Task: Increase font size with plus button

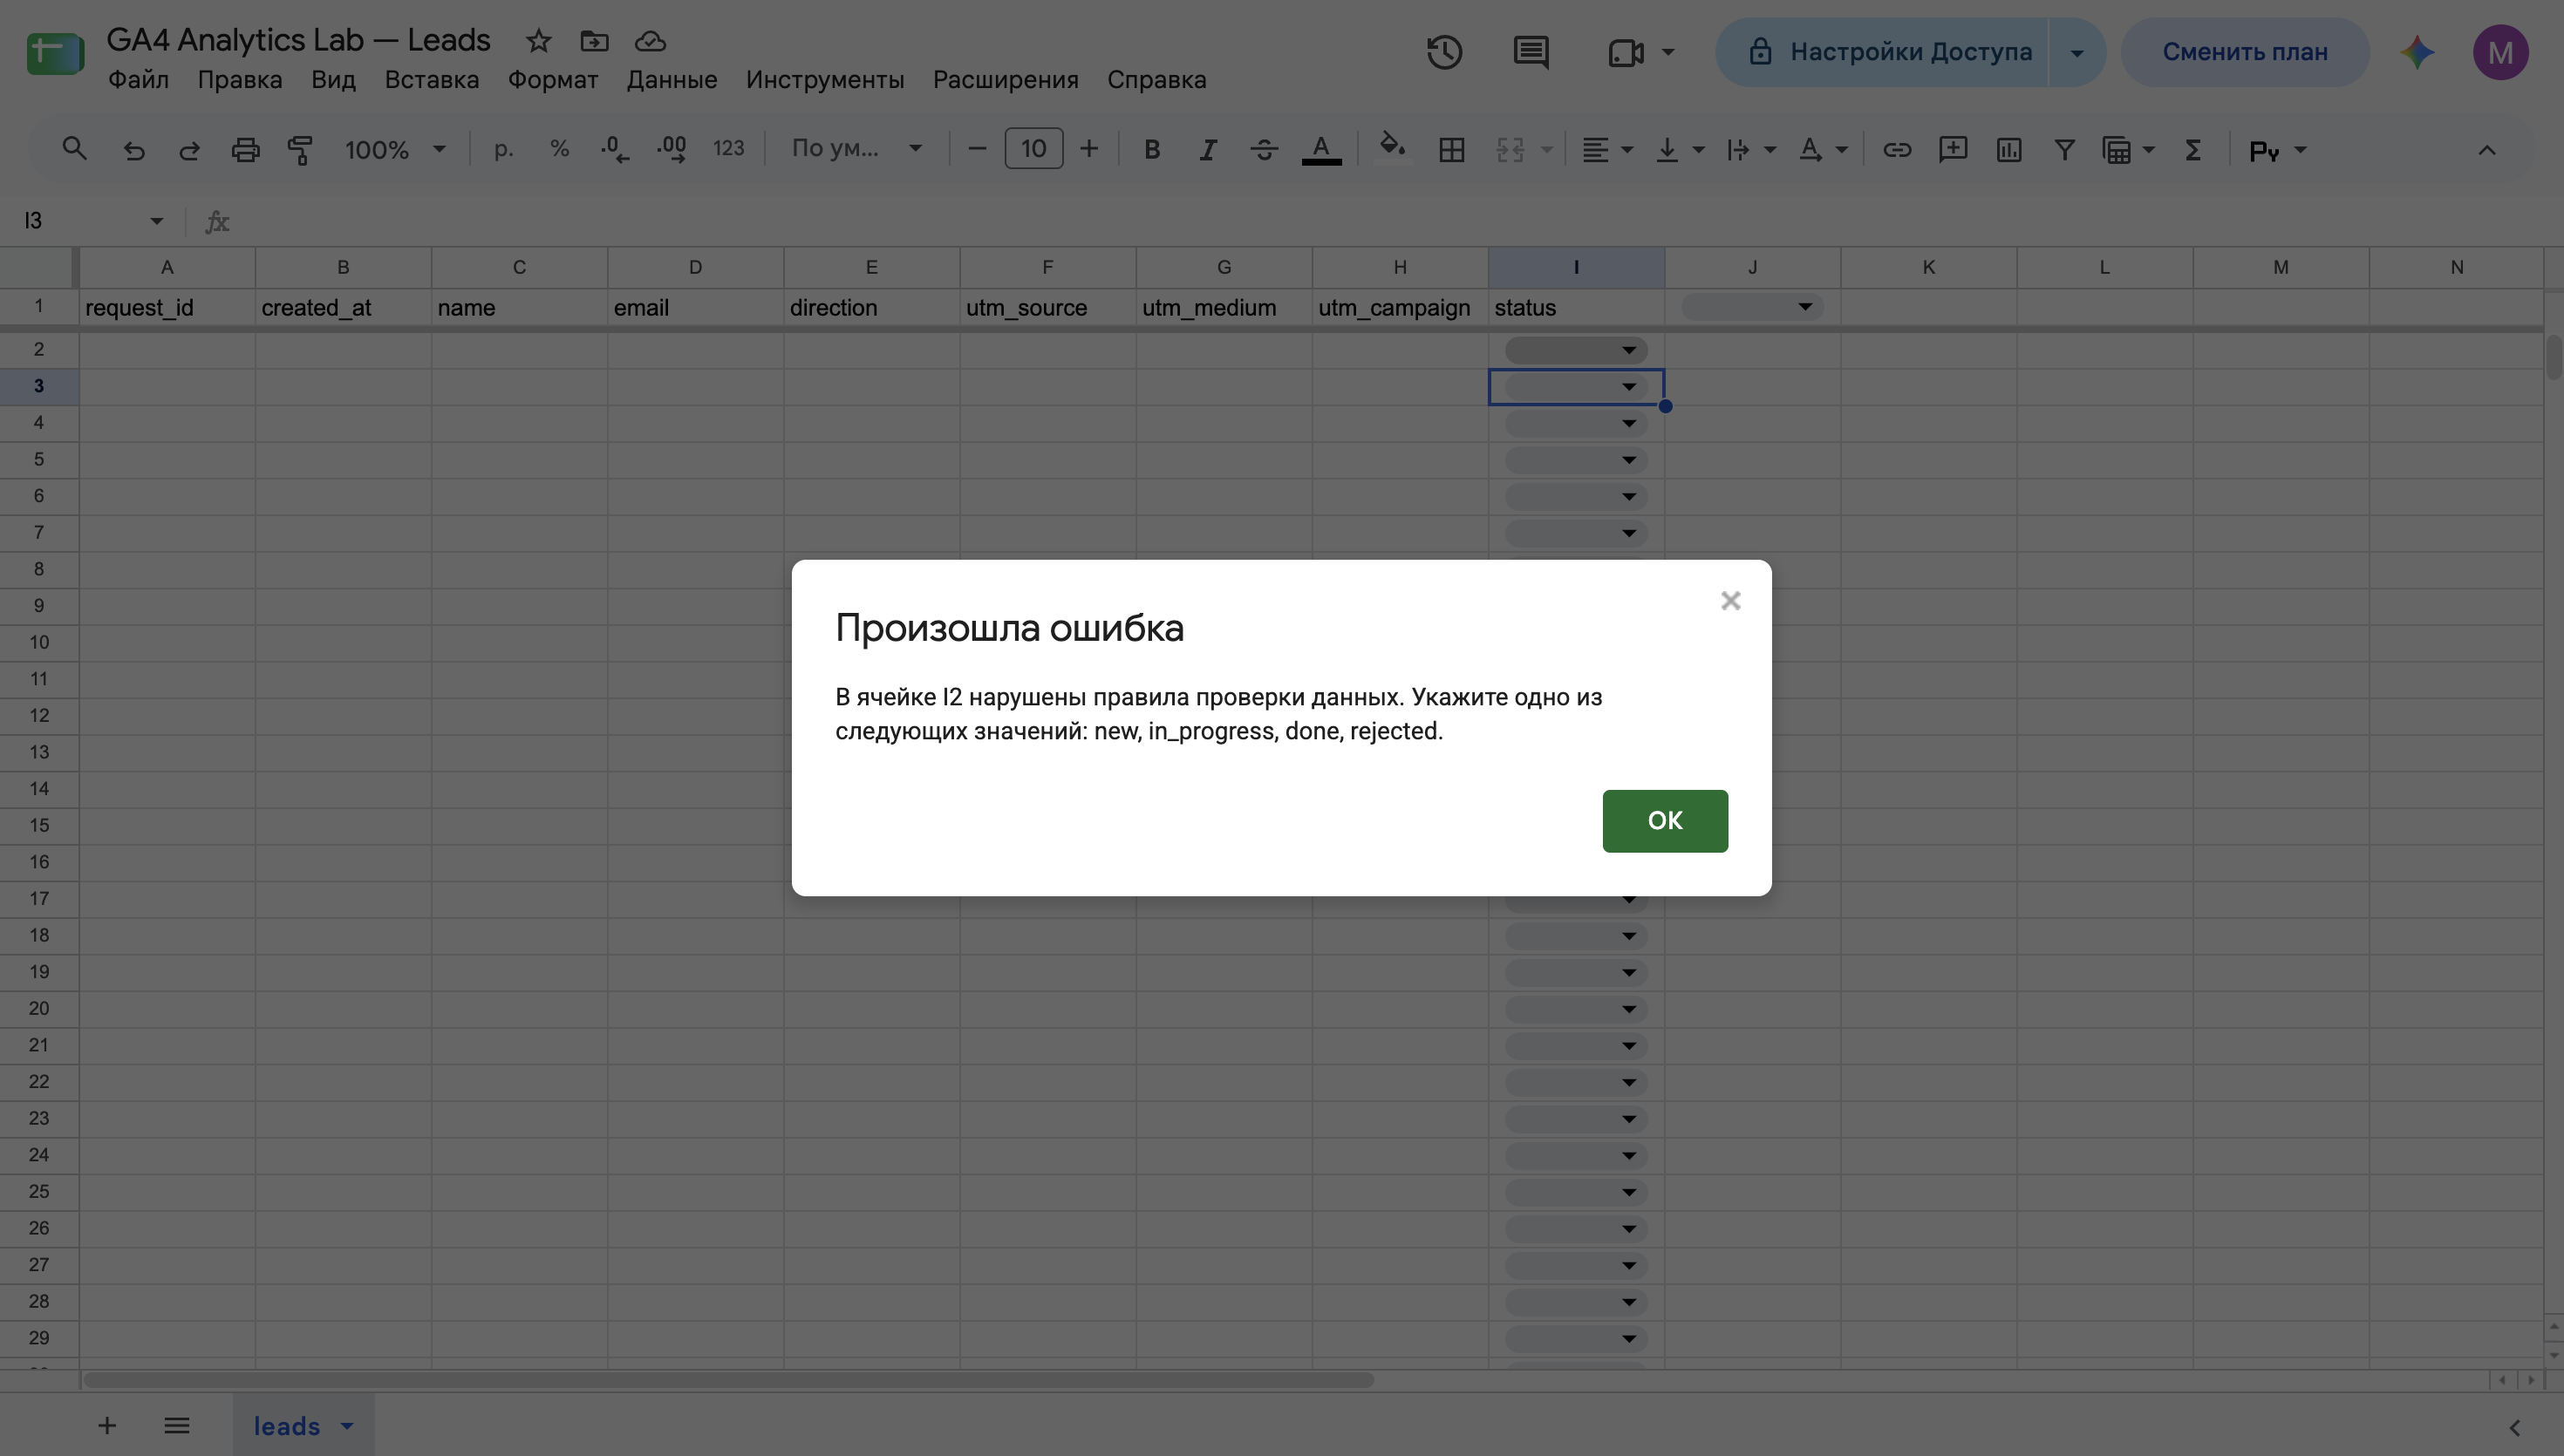Action: click(1089, 149)
